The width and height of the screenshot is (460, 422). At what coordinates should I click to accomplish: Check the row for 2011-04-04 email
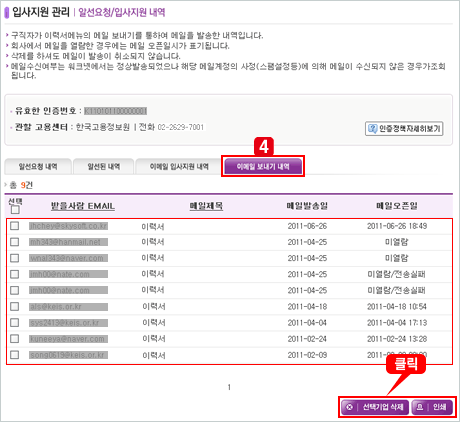pos(15,322)
